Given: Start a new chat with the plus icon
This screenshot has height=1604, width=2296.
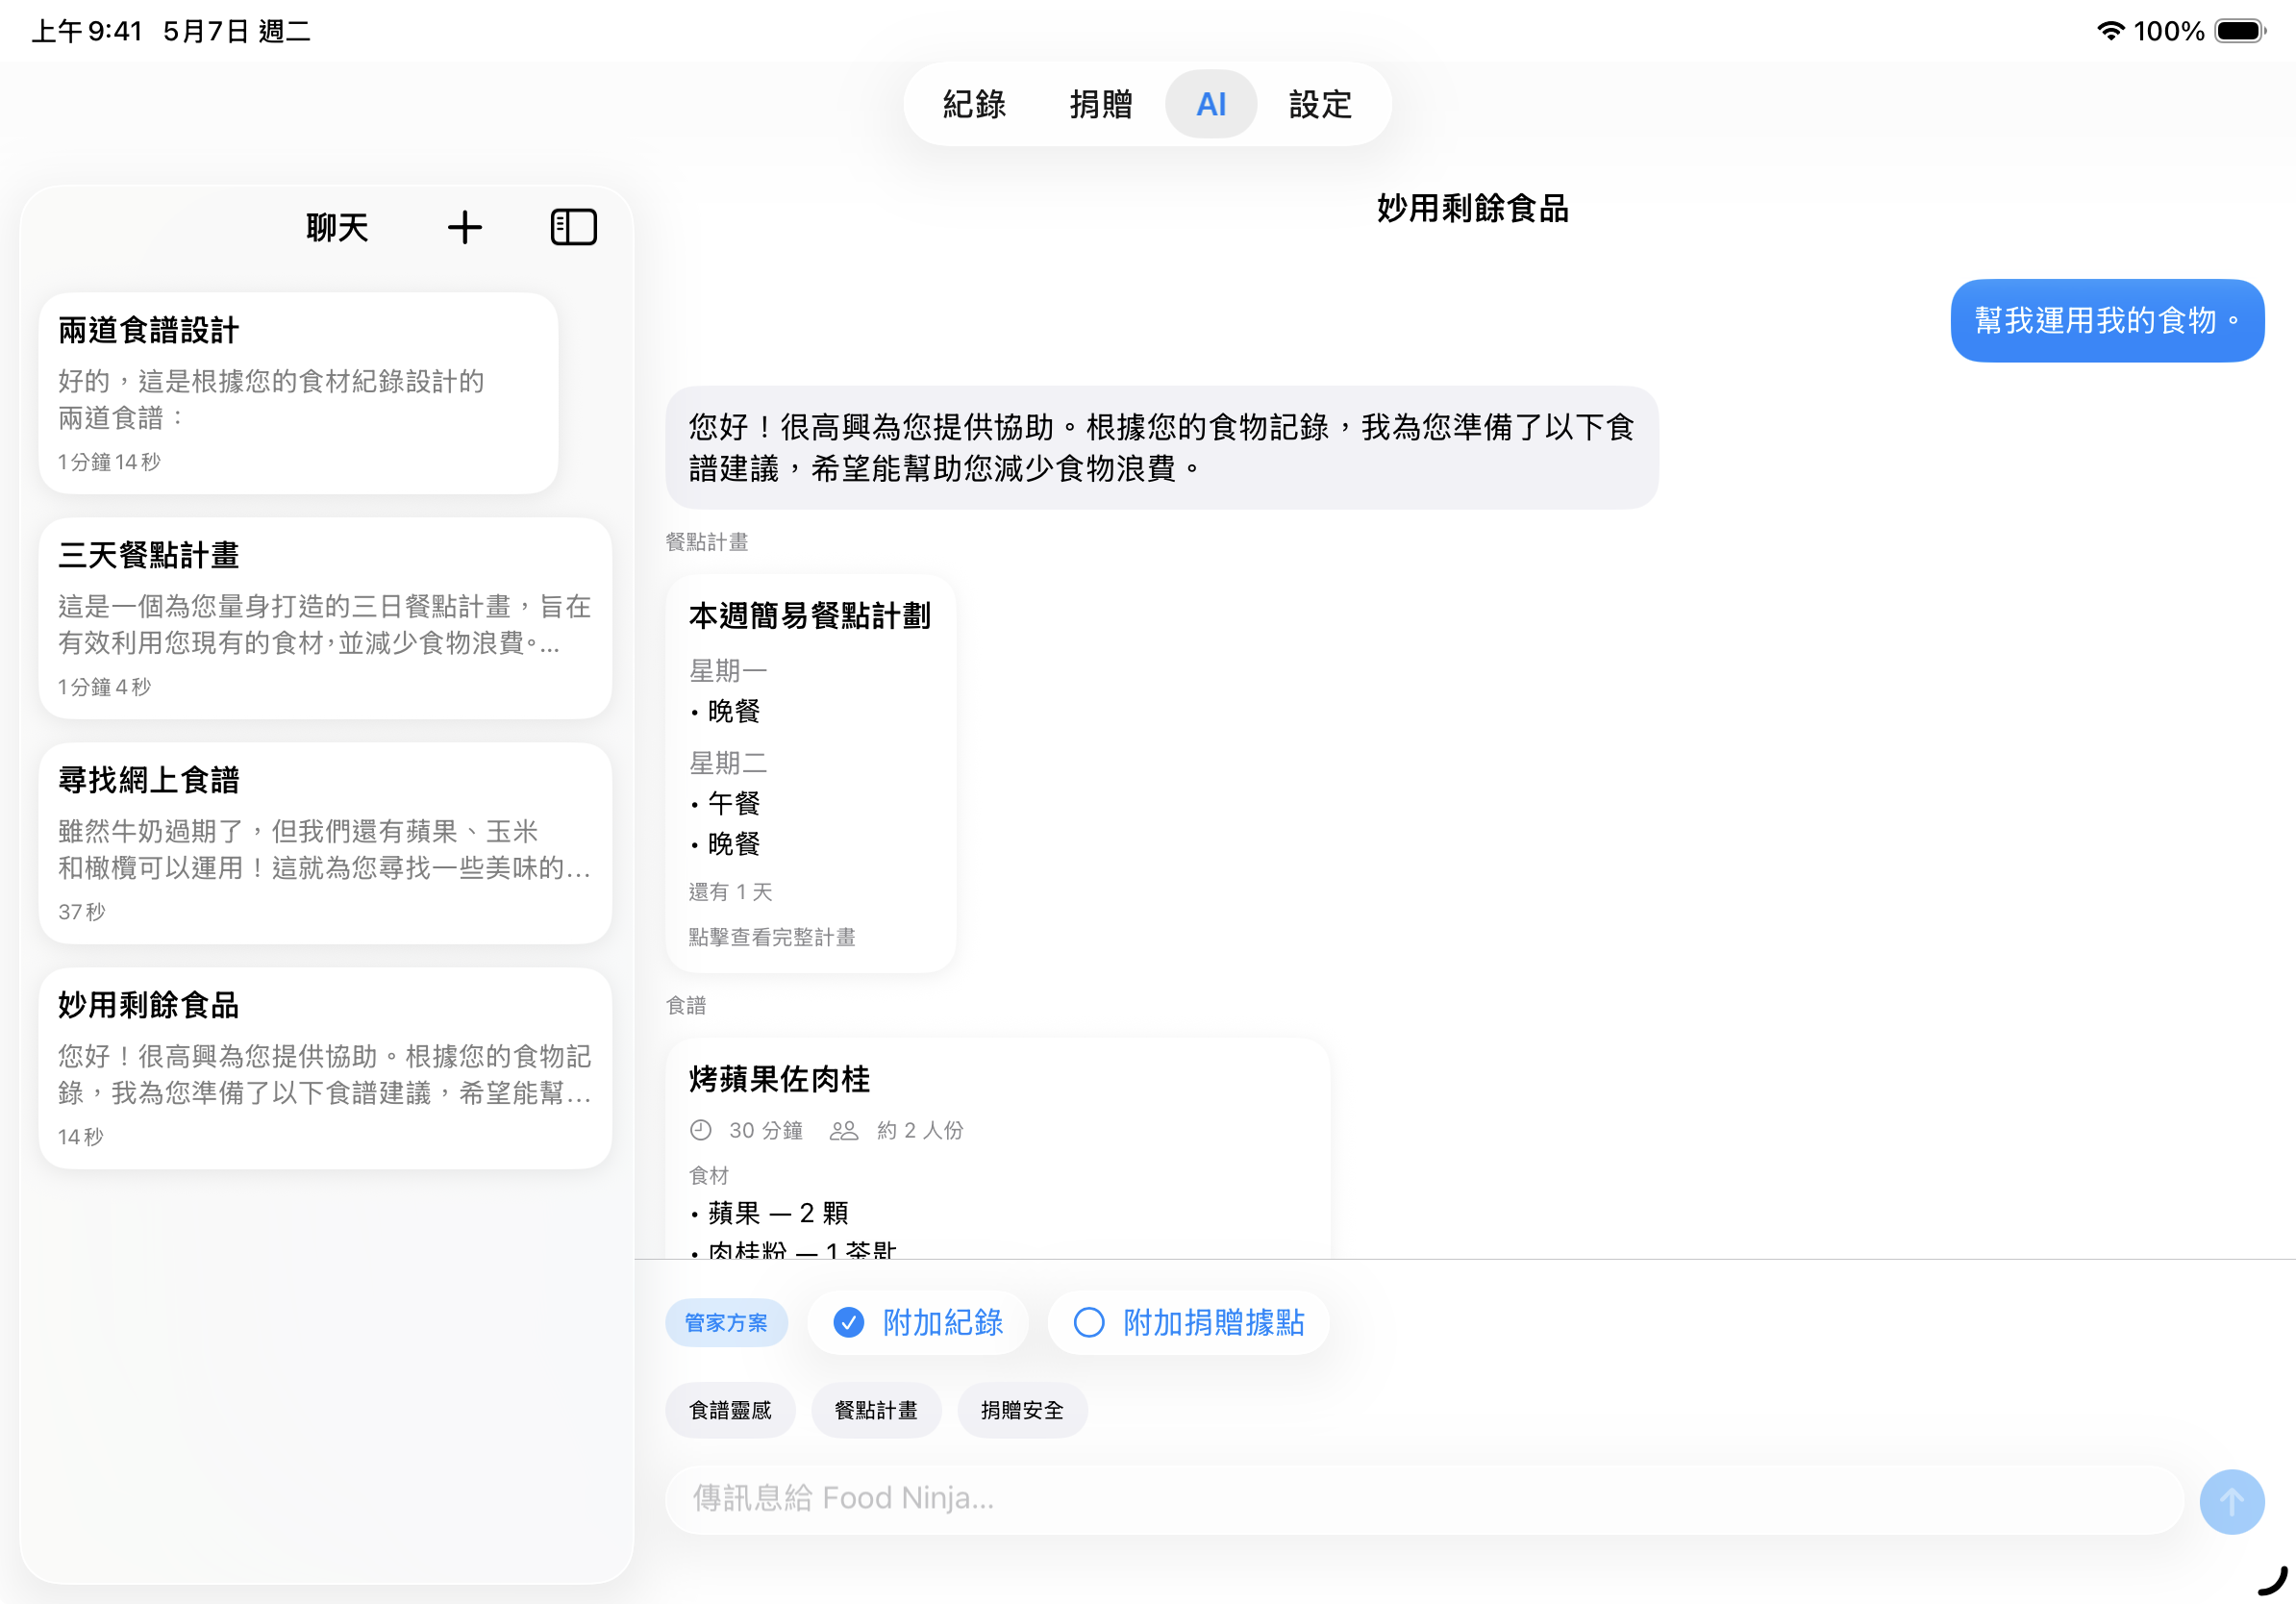Looking at the screenshot, I should click(464, 227).
